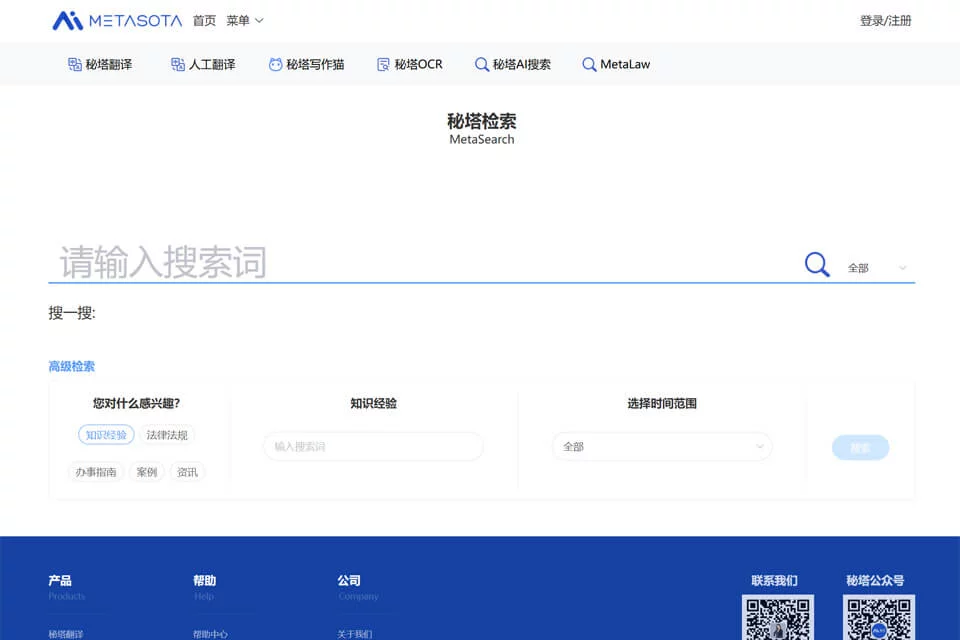Open 秘塔写作猫 nav item
Viewport: 960px width, 640px height.
(x=307, y=64)
